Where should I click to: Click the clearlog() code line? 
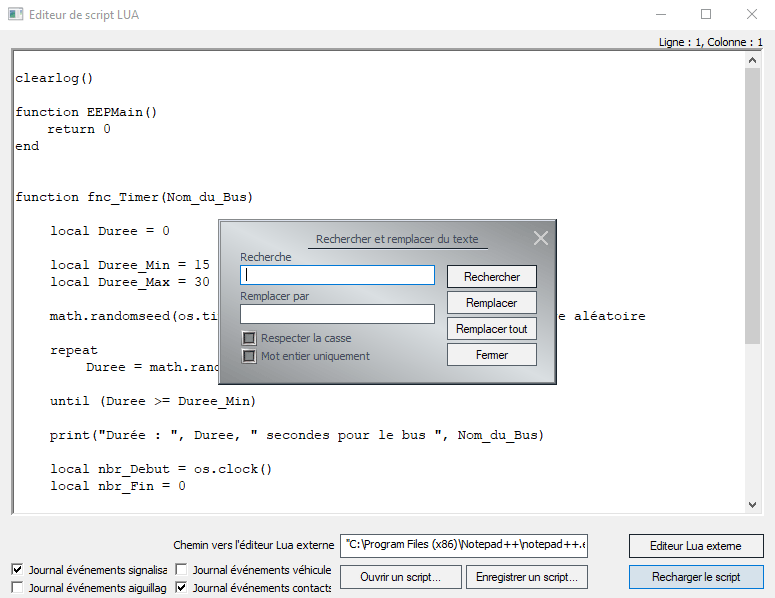point(54,78)
